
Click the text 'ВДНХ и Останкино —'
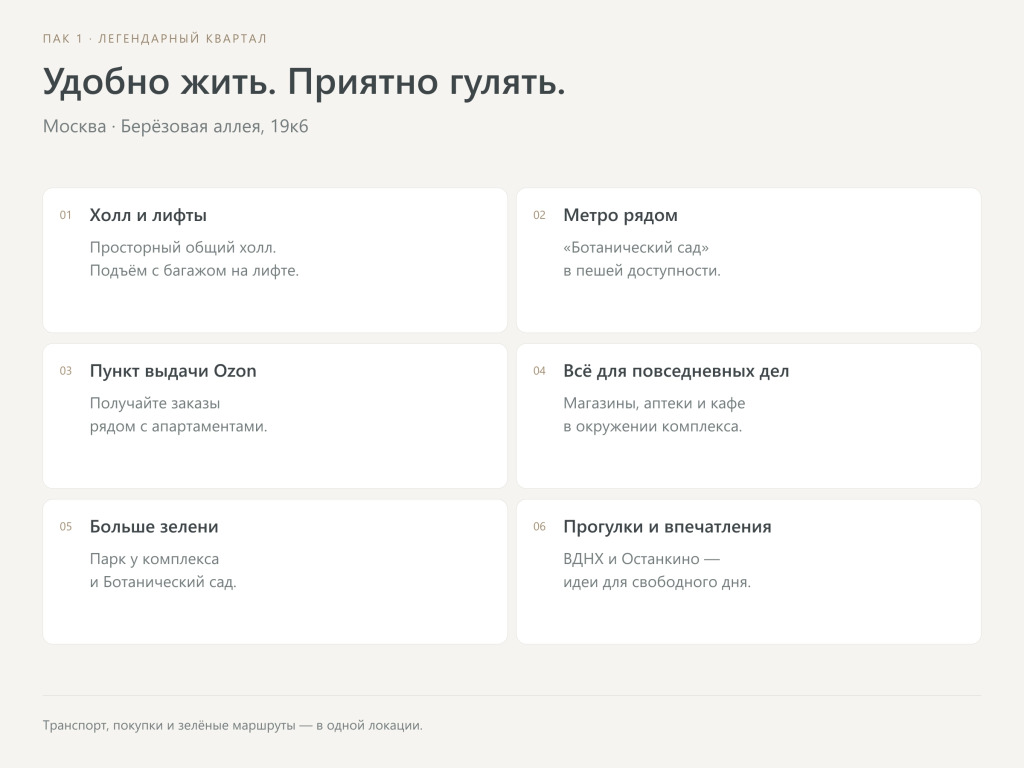click(x=641, y=559)
